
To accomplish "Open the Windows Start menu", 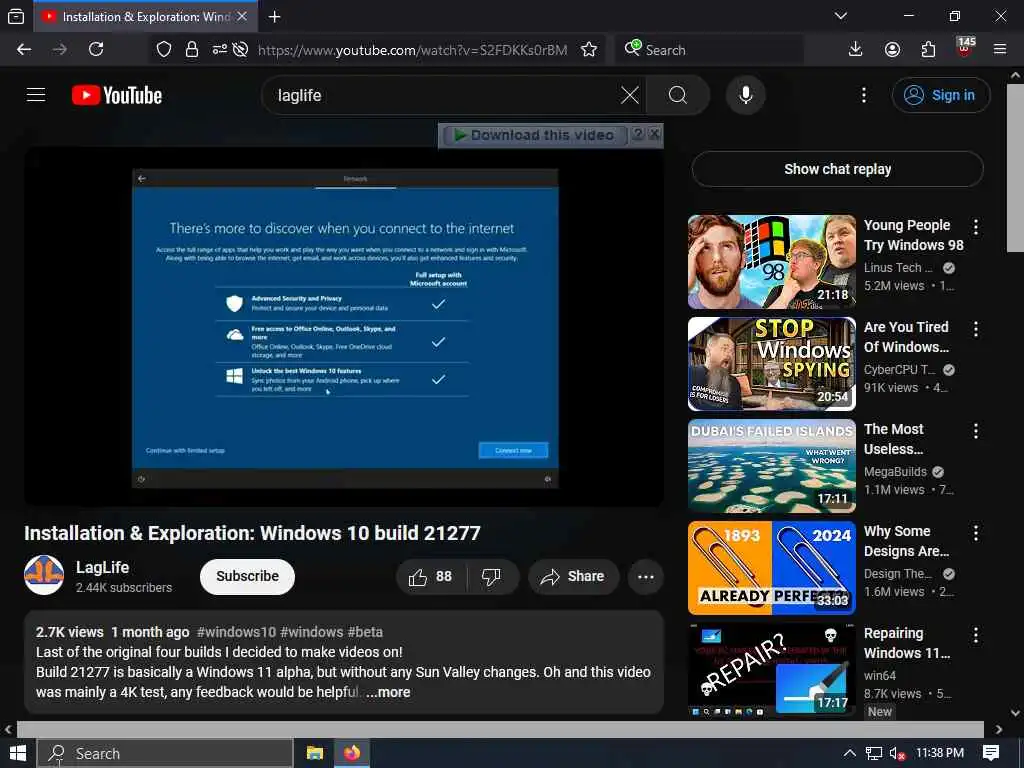I will click(x=18, y=754).
